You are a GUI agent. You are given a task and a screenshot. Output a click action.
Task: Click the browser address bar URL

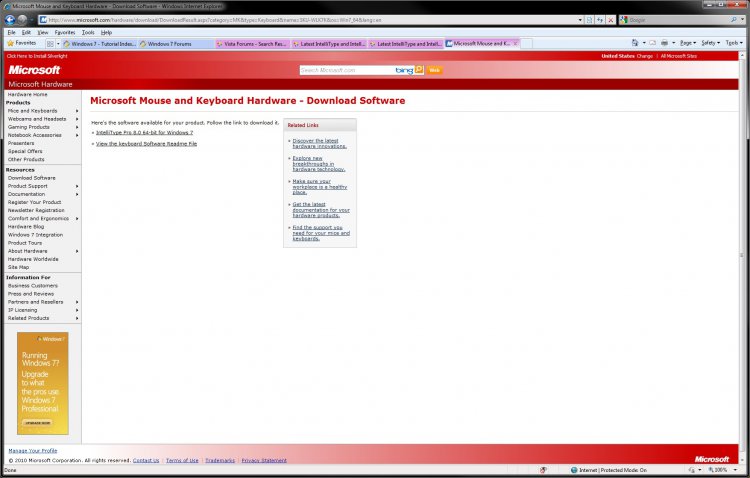click(x=306, y=20)
